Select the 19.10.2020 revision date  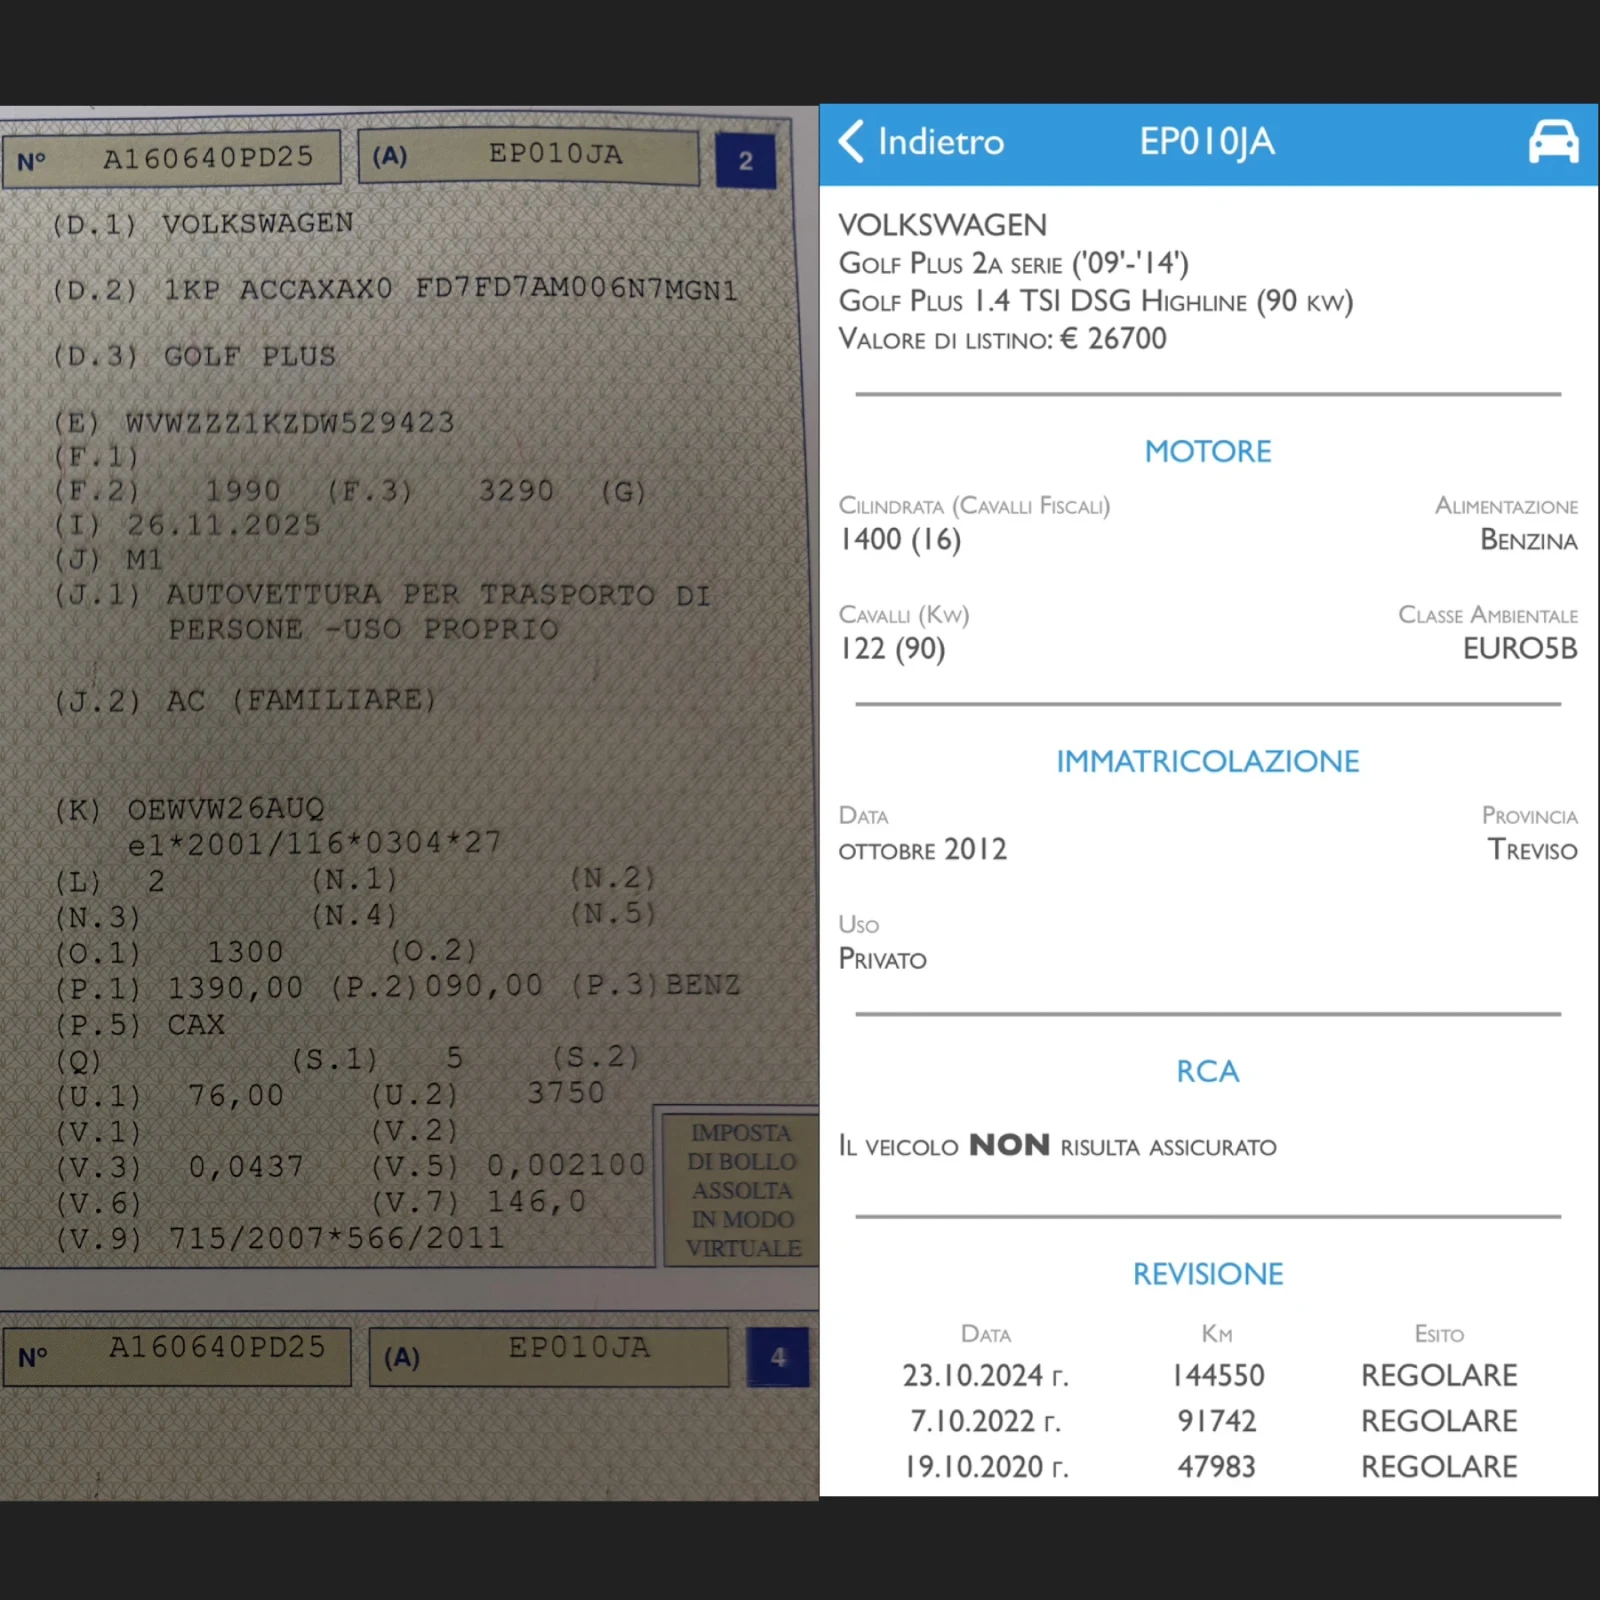(985, 1467)
